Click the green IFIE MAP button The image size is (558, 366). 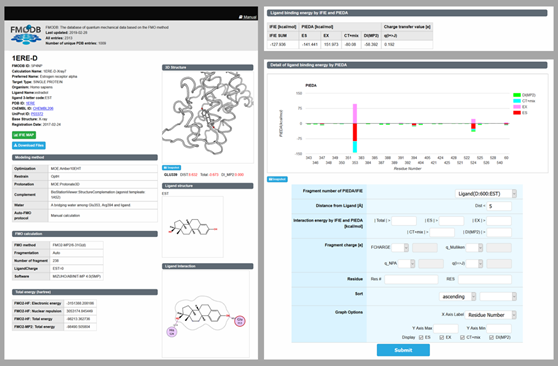pyautogui.click(x=24, y=135)
